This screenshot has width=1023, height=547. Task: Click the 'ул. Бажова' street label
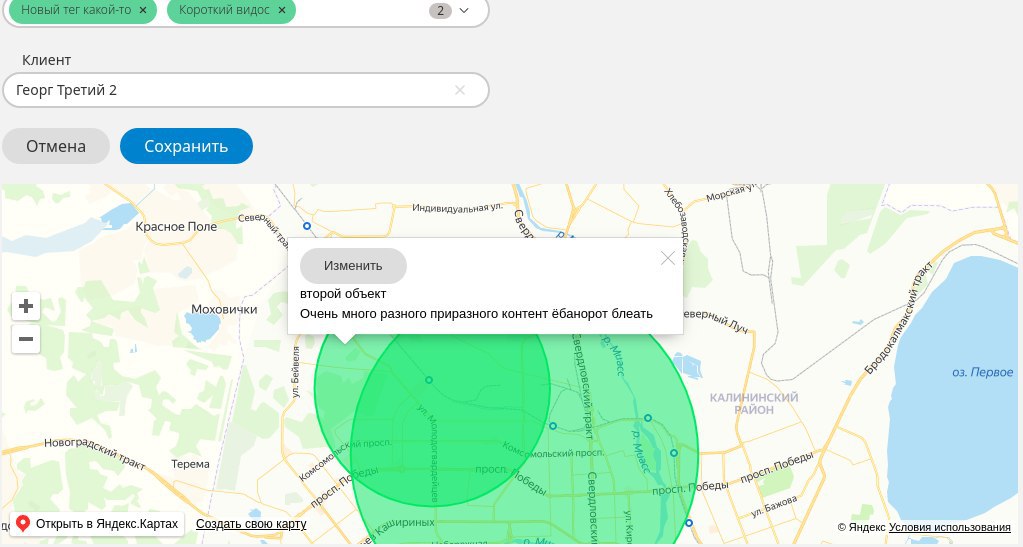coord(774,507)
